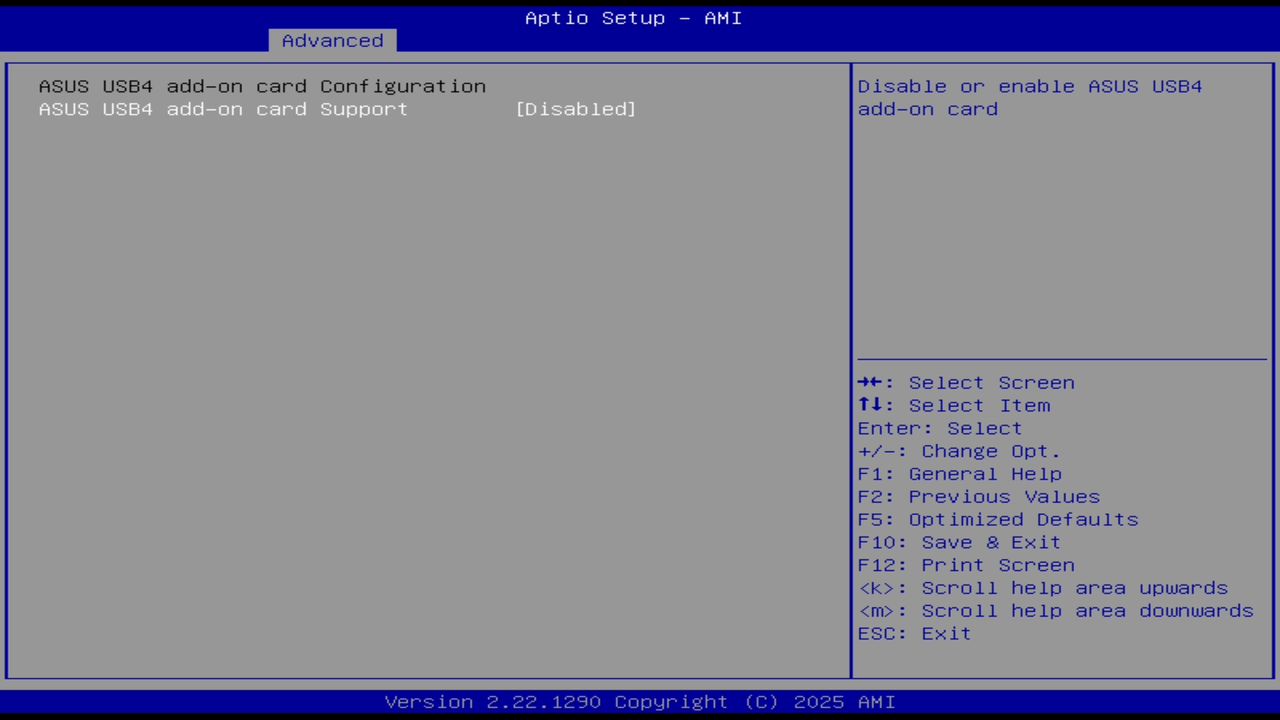
Task: Select the Advanced tab
Action: point(332,40)
